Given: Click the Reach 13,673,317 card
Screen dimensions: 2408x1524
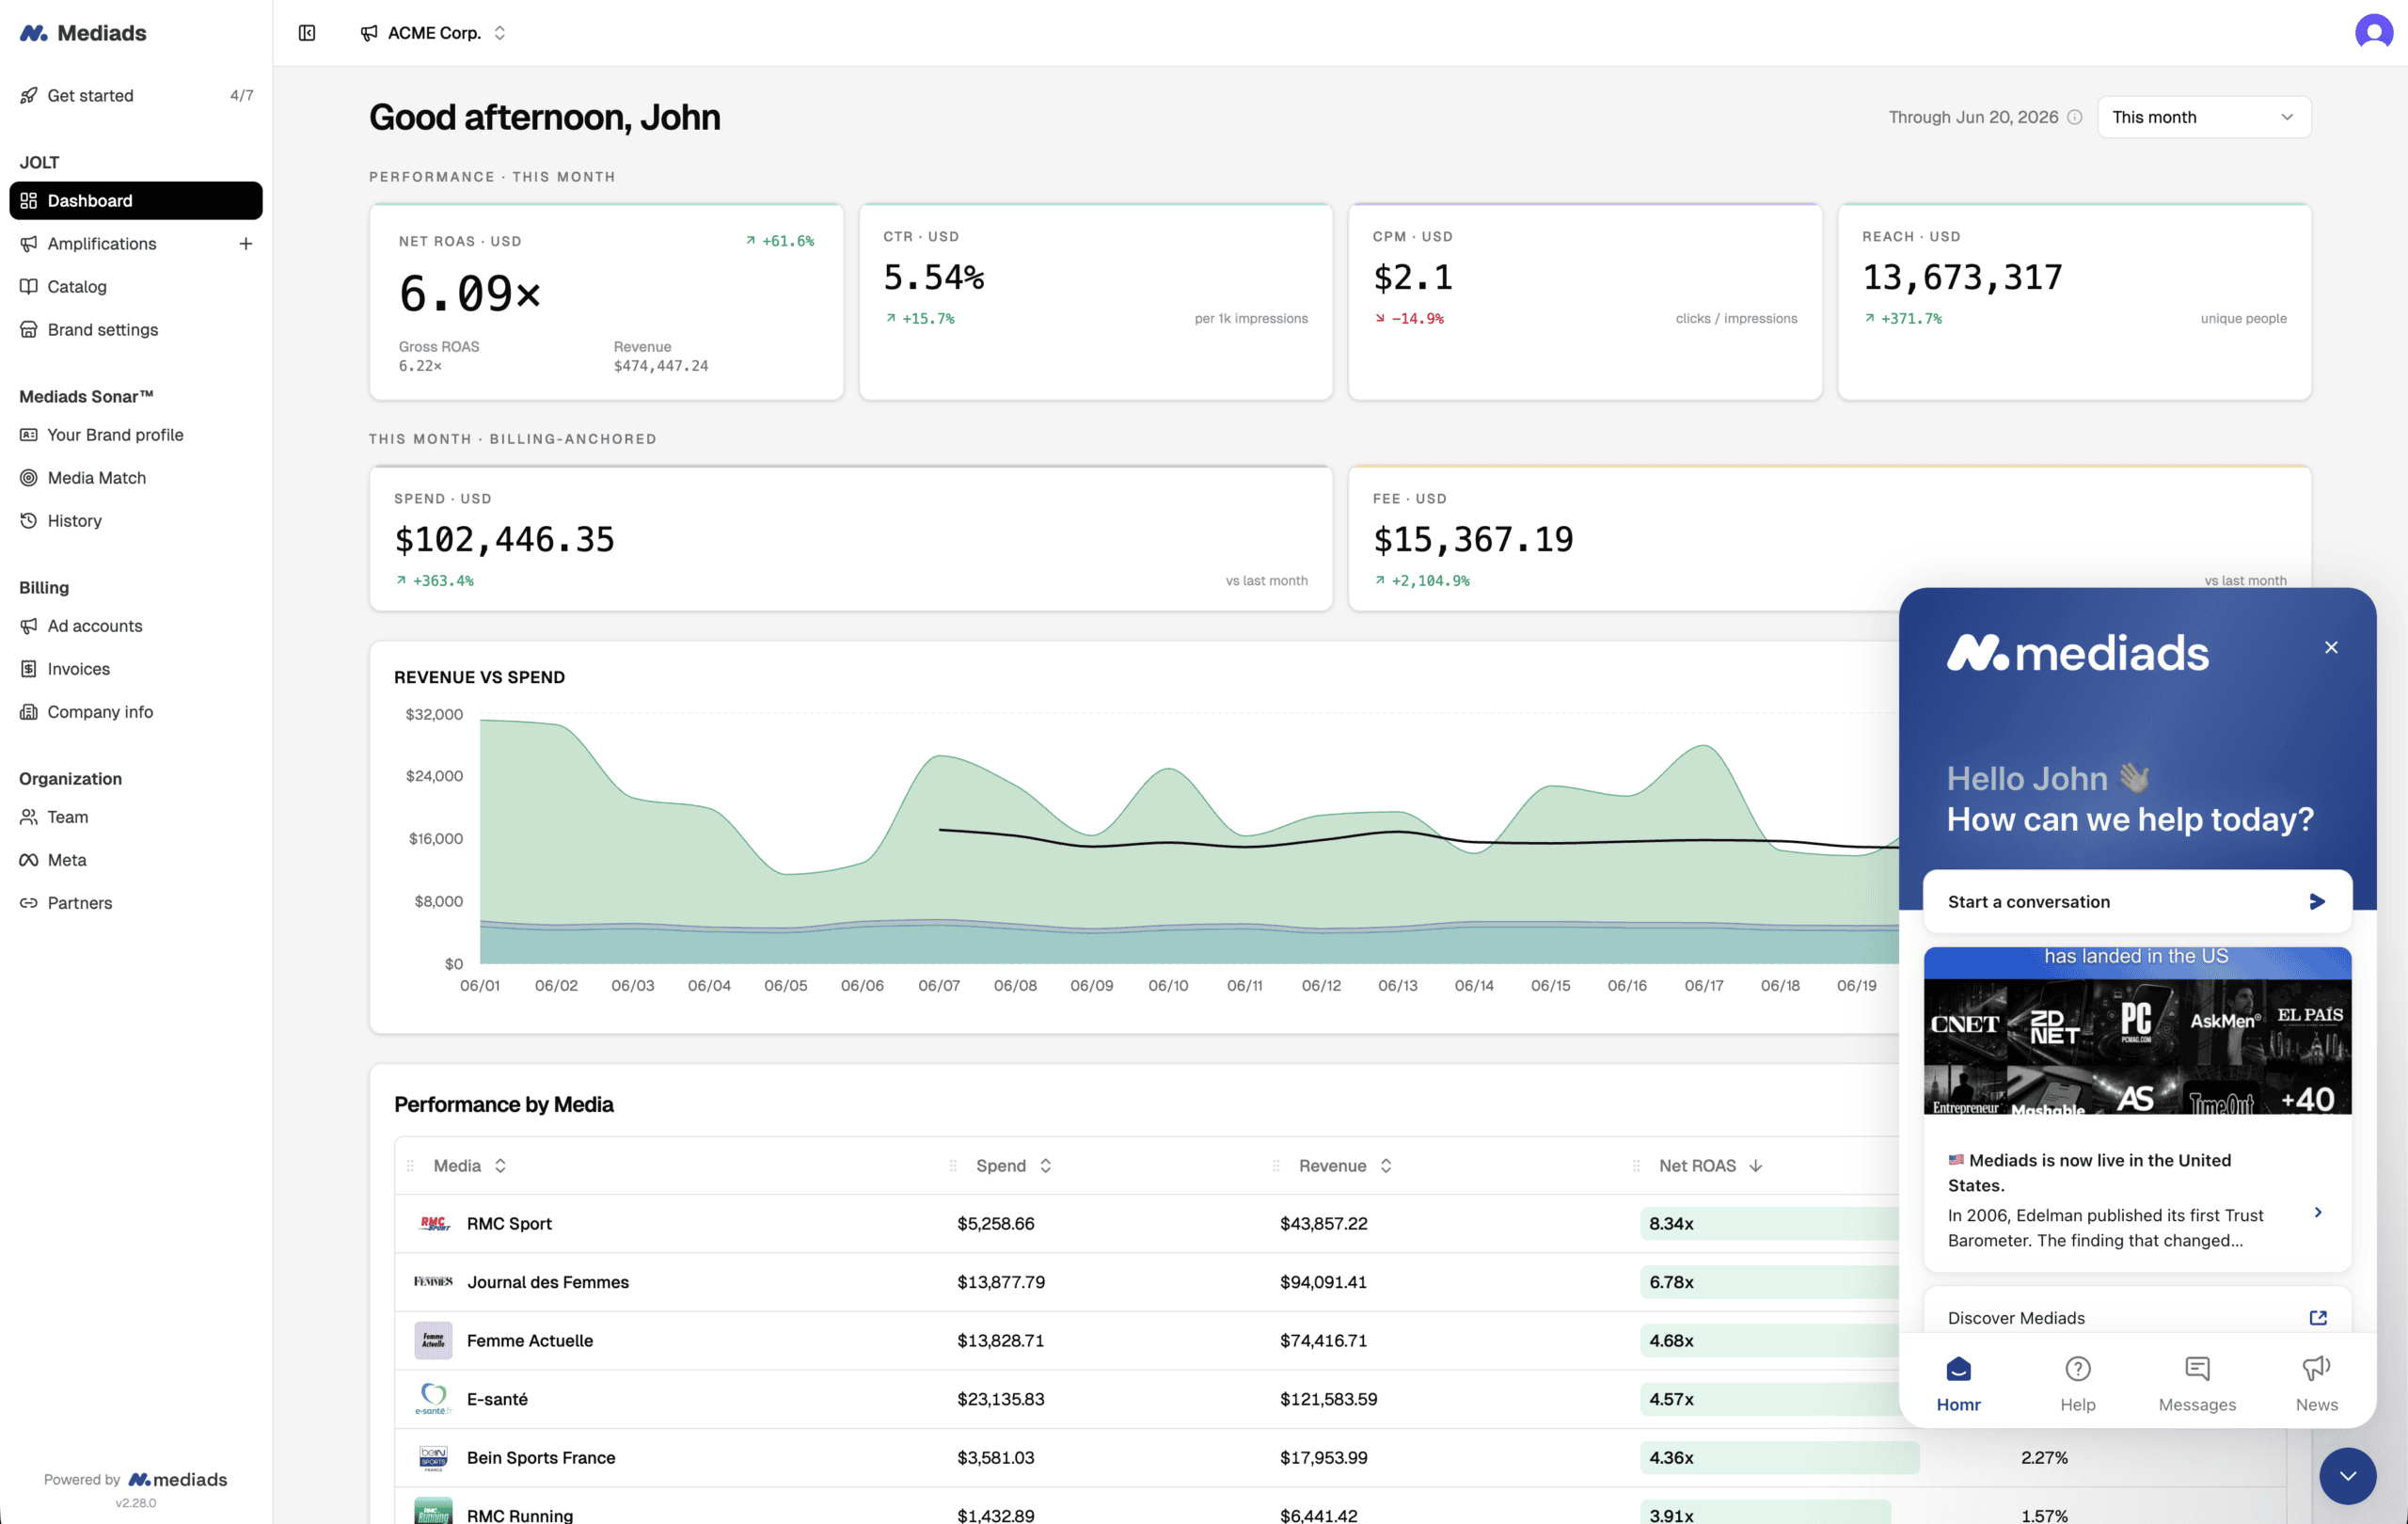Looking at the screenshot, I should pos(2074,301).
